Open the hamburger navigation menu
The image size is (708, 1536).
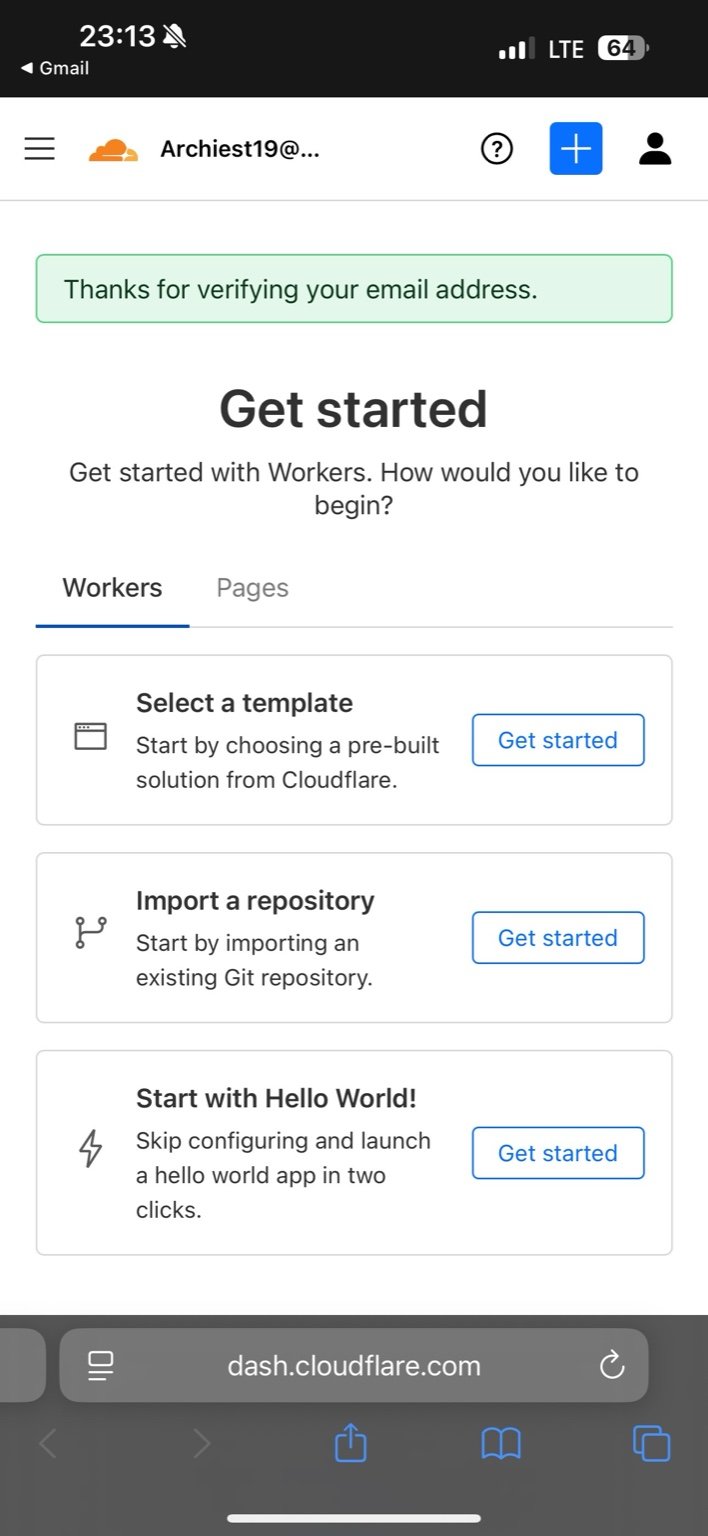[x=40, y=149]
